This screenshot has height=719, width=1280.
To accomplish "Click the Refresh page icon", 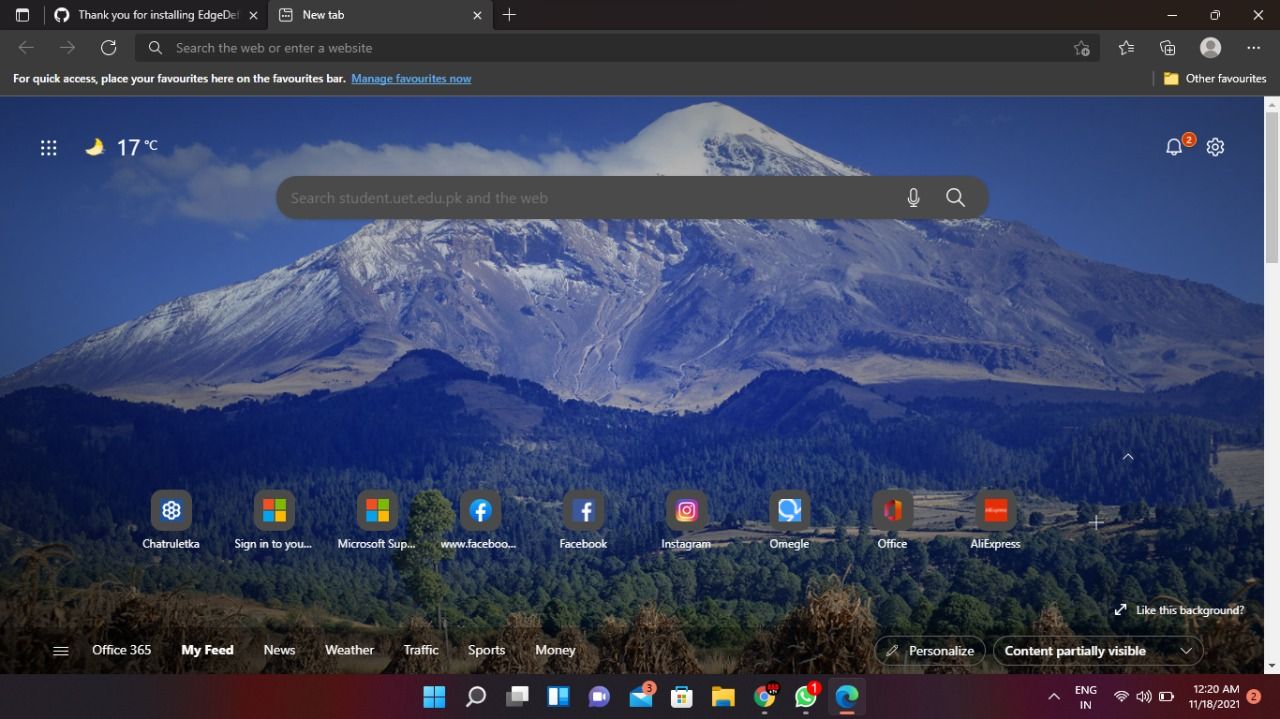I will pos(108,47).
